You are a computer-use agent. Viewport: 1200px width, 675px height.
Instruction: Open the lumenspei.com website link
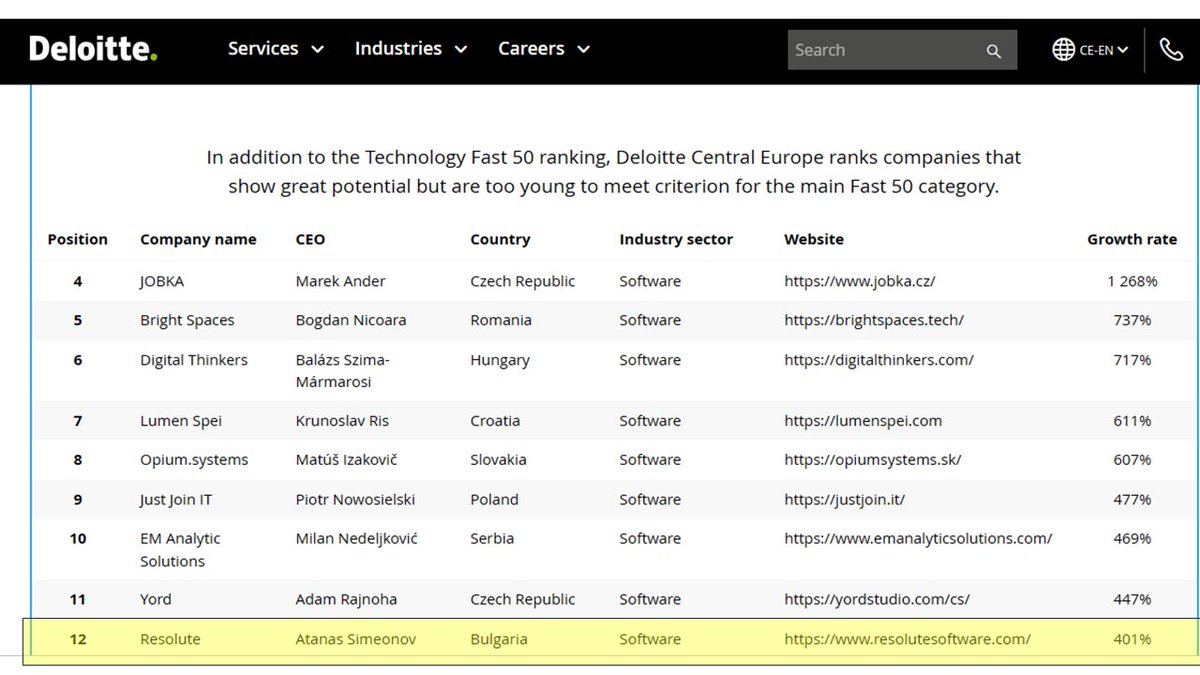(863, 421)
